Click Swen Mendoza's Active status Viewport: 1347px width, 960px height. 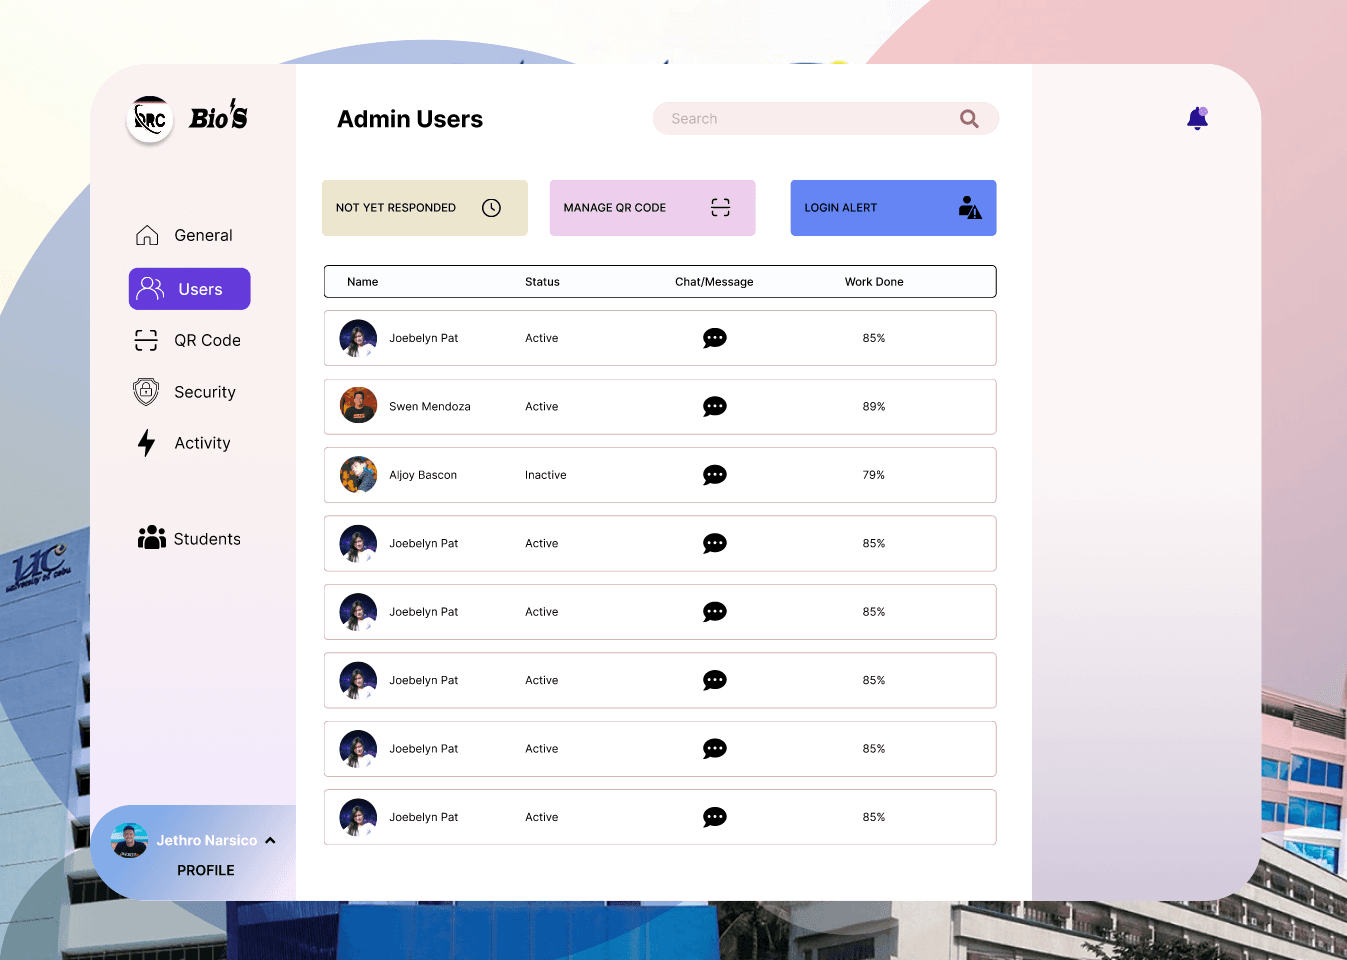[x=542, y=407]
